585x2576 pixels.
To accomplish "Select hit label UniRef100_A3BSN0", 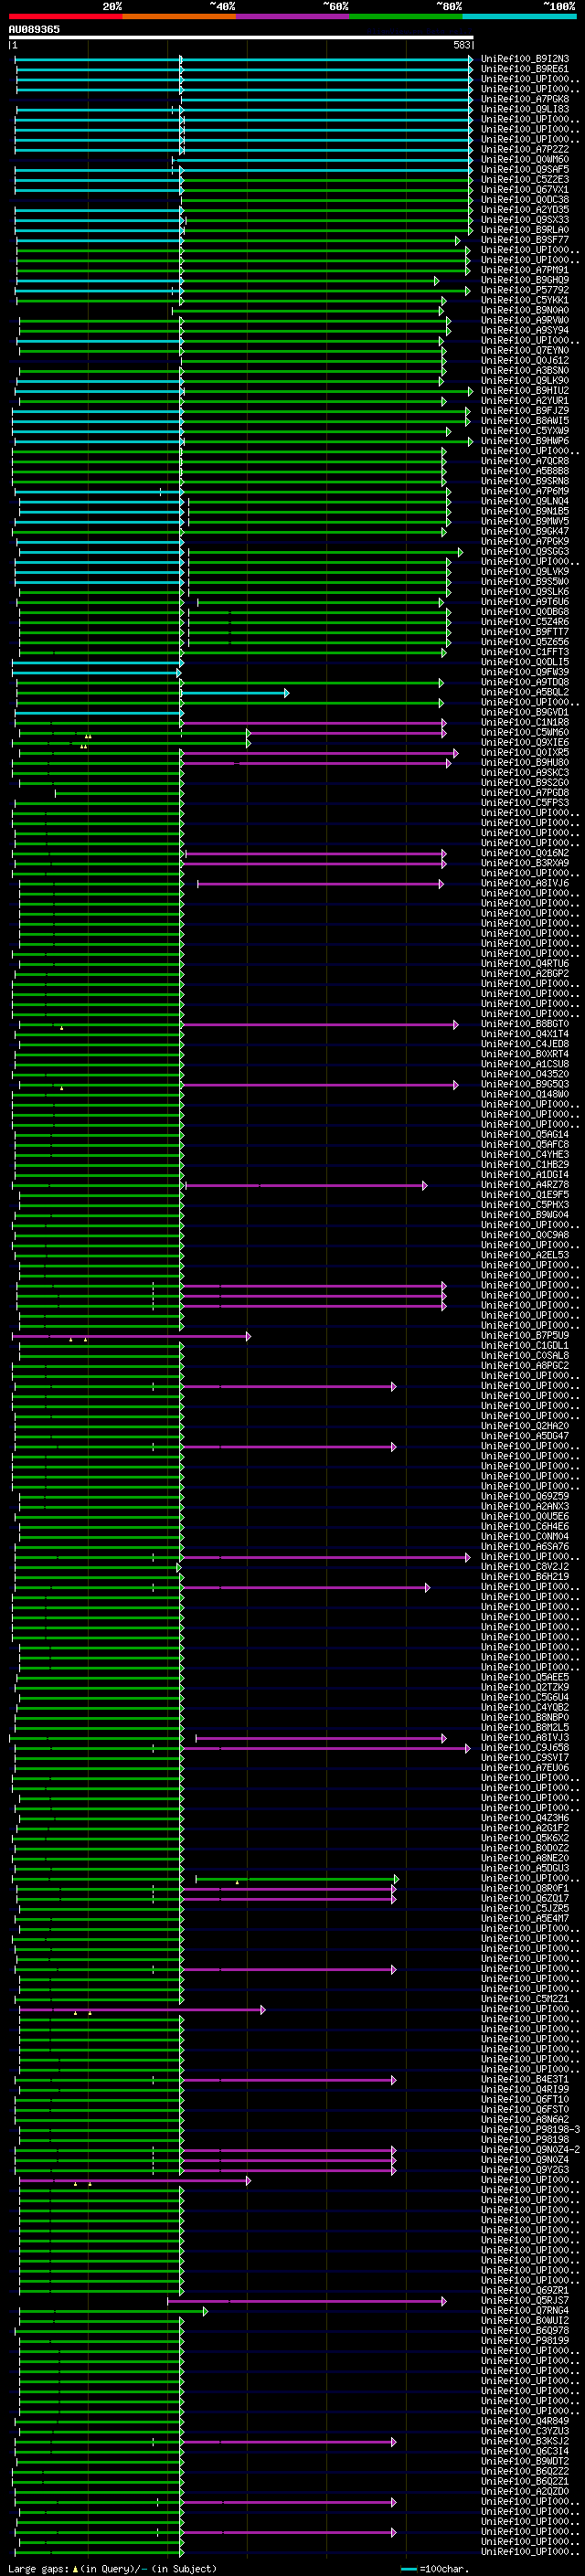I will coord(525,371).
